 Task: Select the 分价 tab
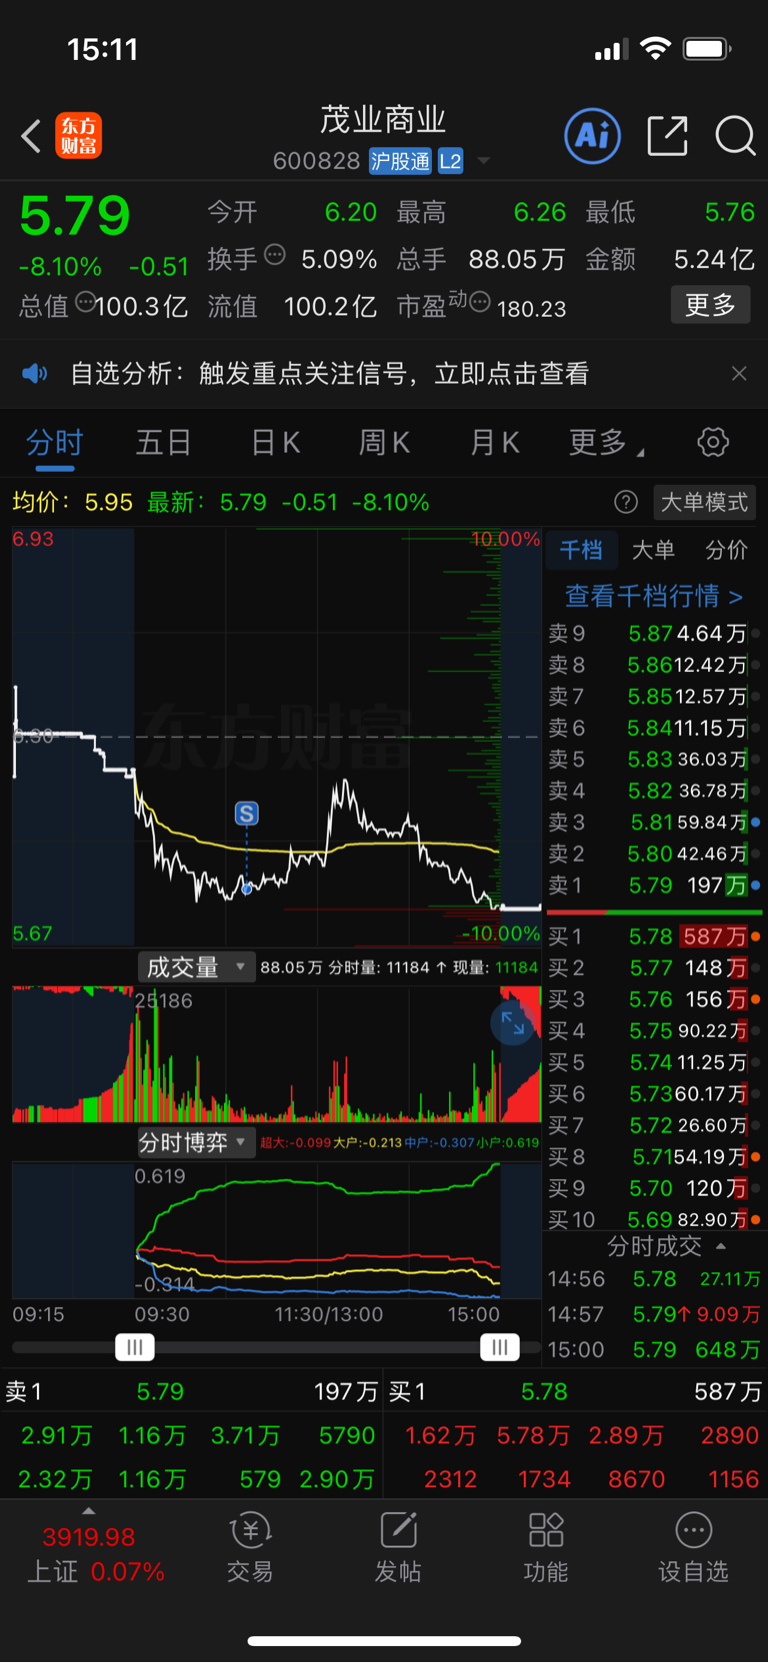click(726, 550)
